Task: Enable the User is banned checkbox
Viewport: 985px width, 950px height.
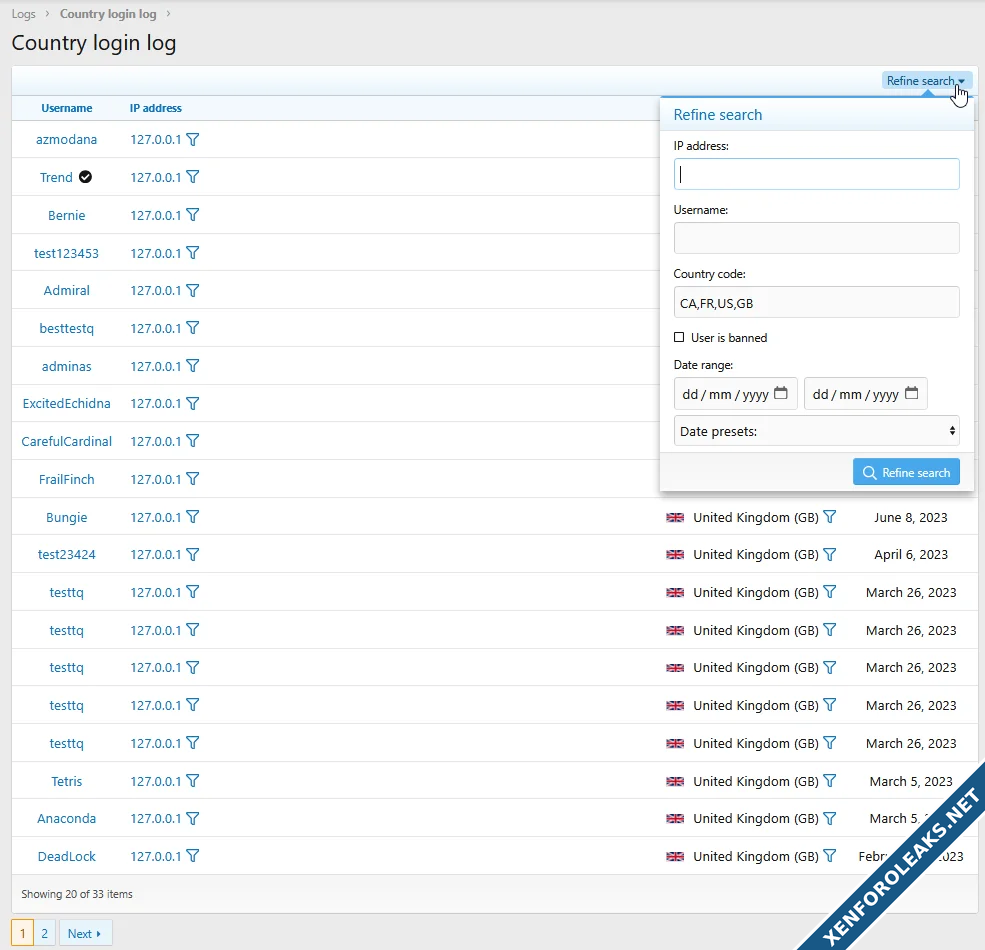Action: pyautogui.click(x=679, y=338)
